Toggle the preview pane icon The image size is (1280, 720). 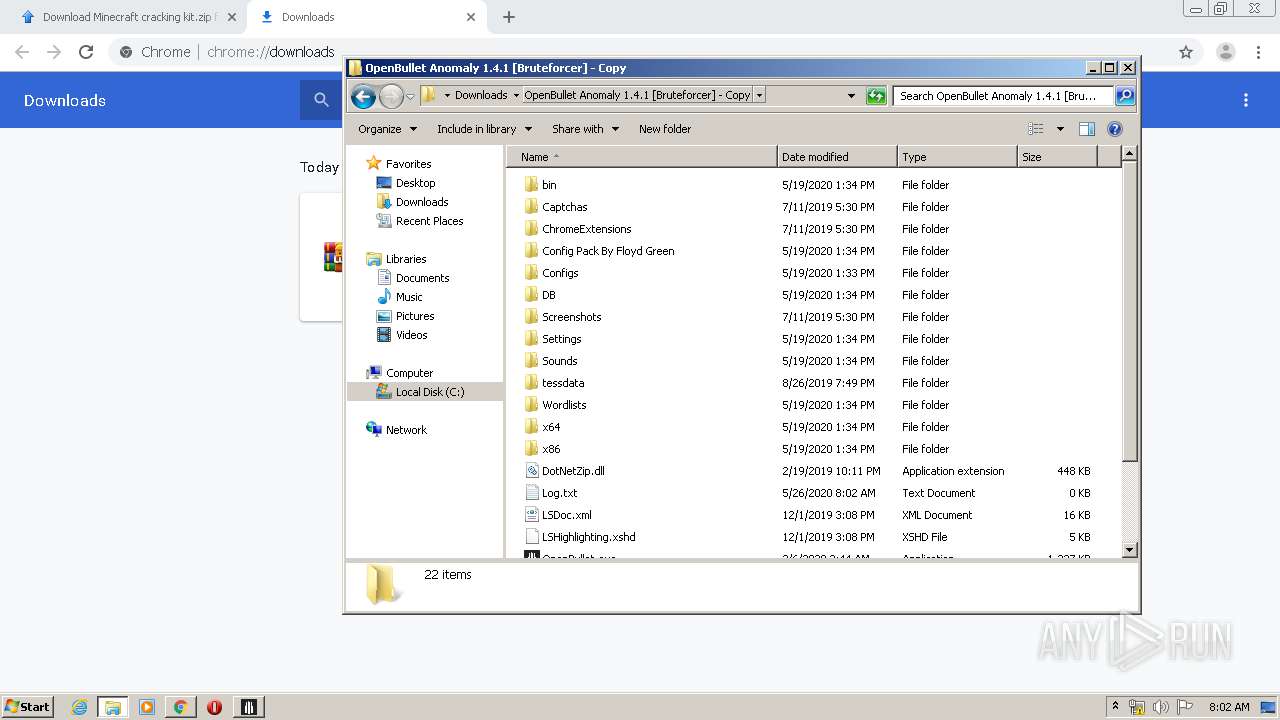[1087, 129]
